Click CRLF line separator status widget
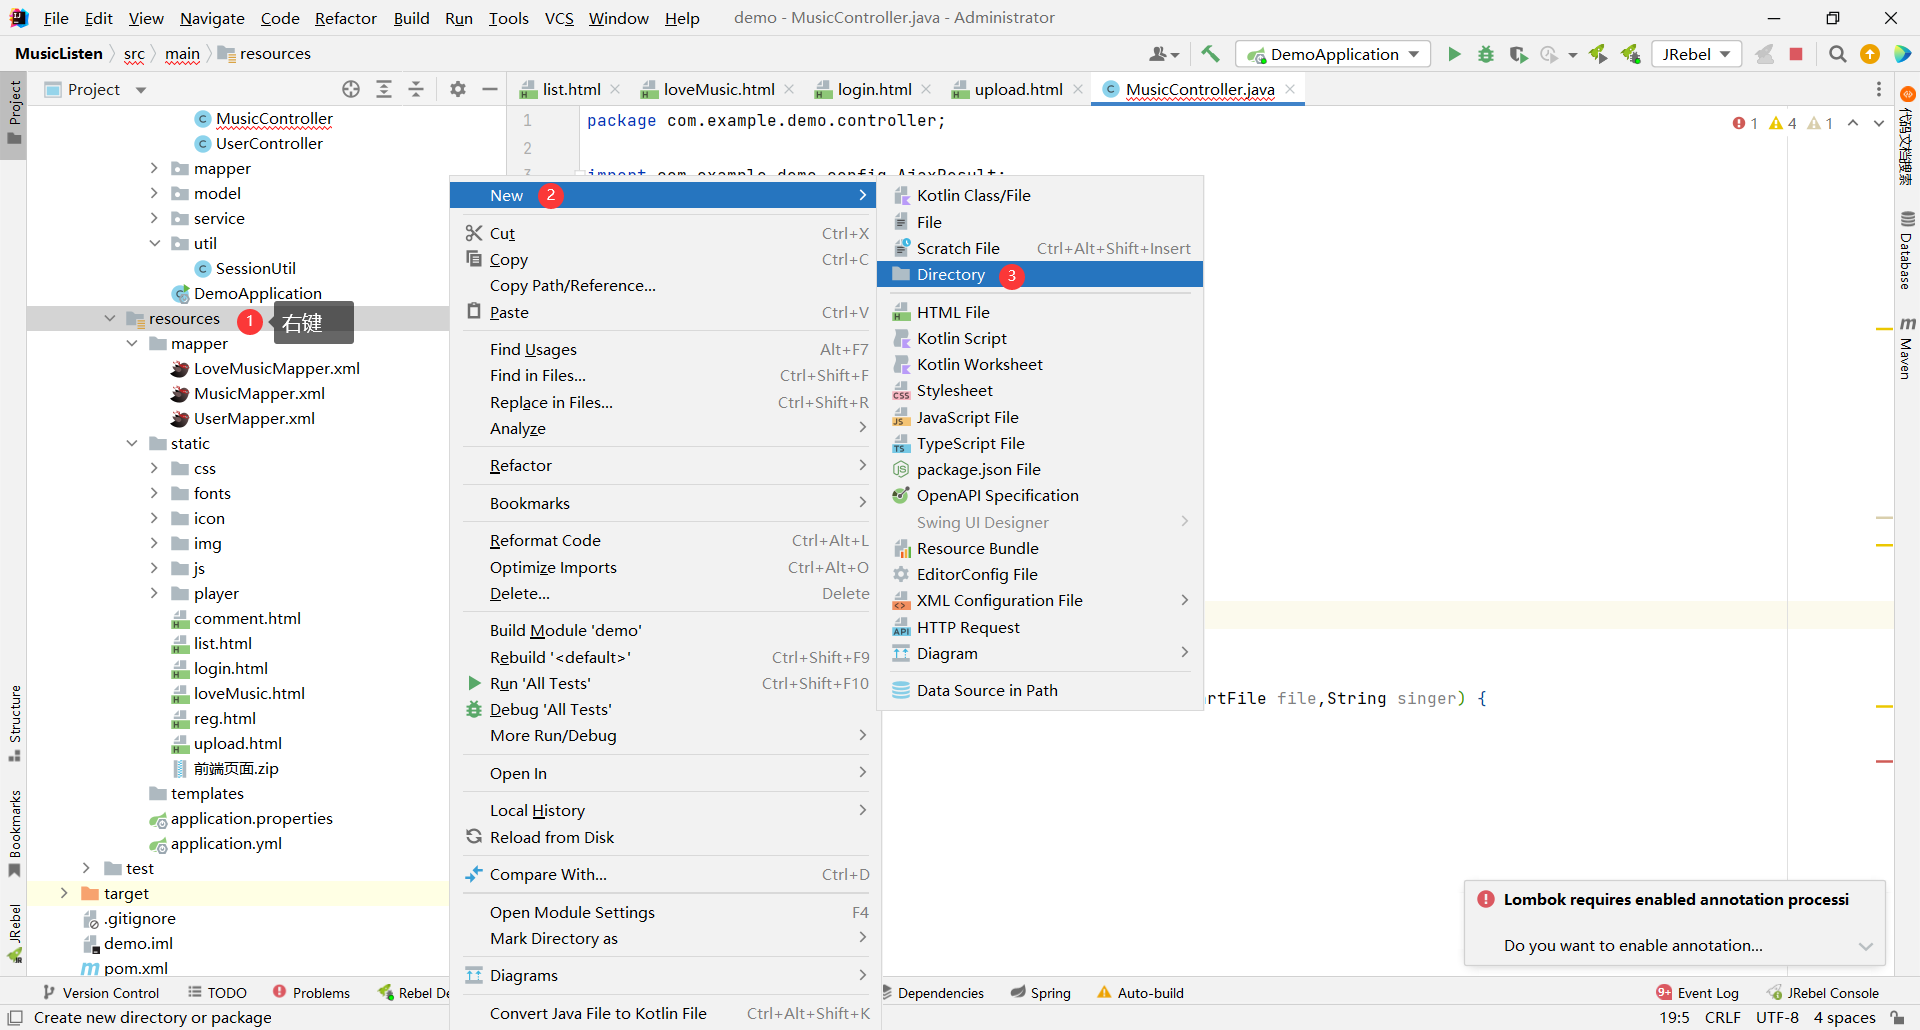The width and height of the screenshot is (1920, 1030). click(1722, 1017)
